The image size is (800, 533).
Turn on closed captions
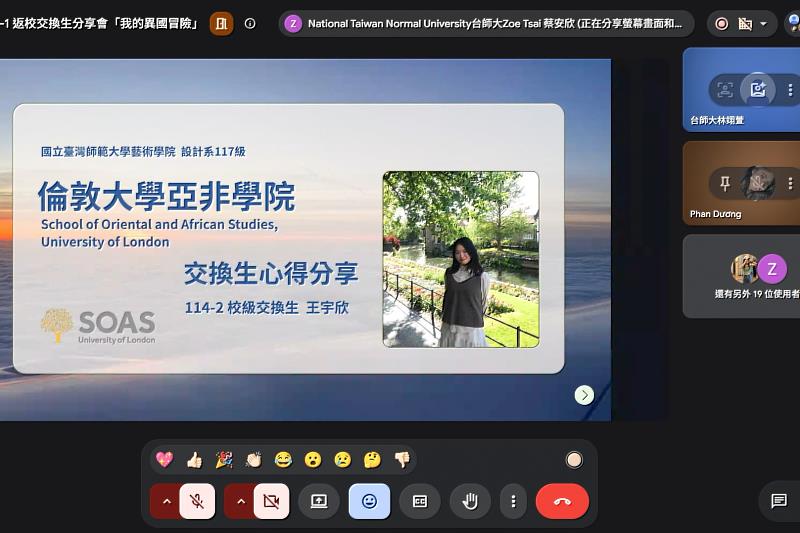pyautogui.click(x=420, y=501)
